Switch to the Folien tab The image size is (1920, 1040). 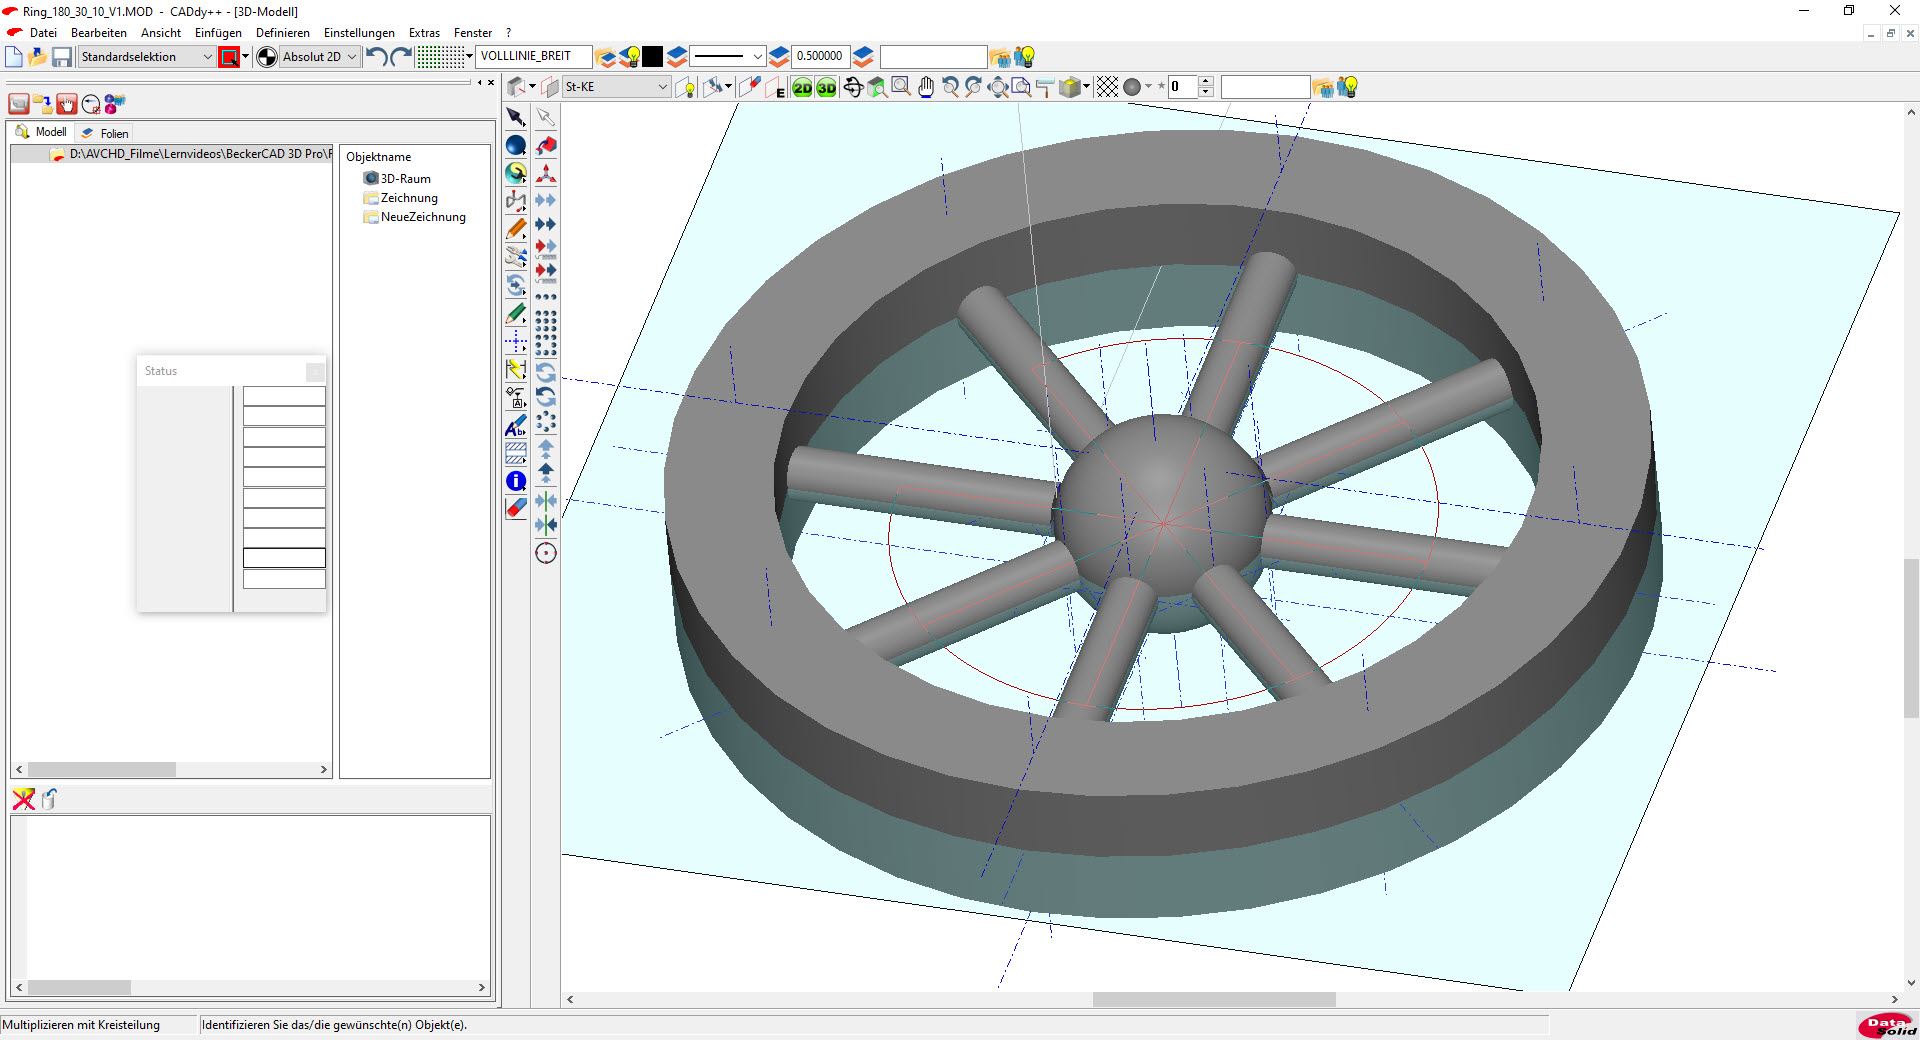(x=113, y=133)
